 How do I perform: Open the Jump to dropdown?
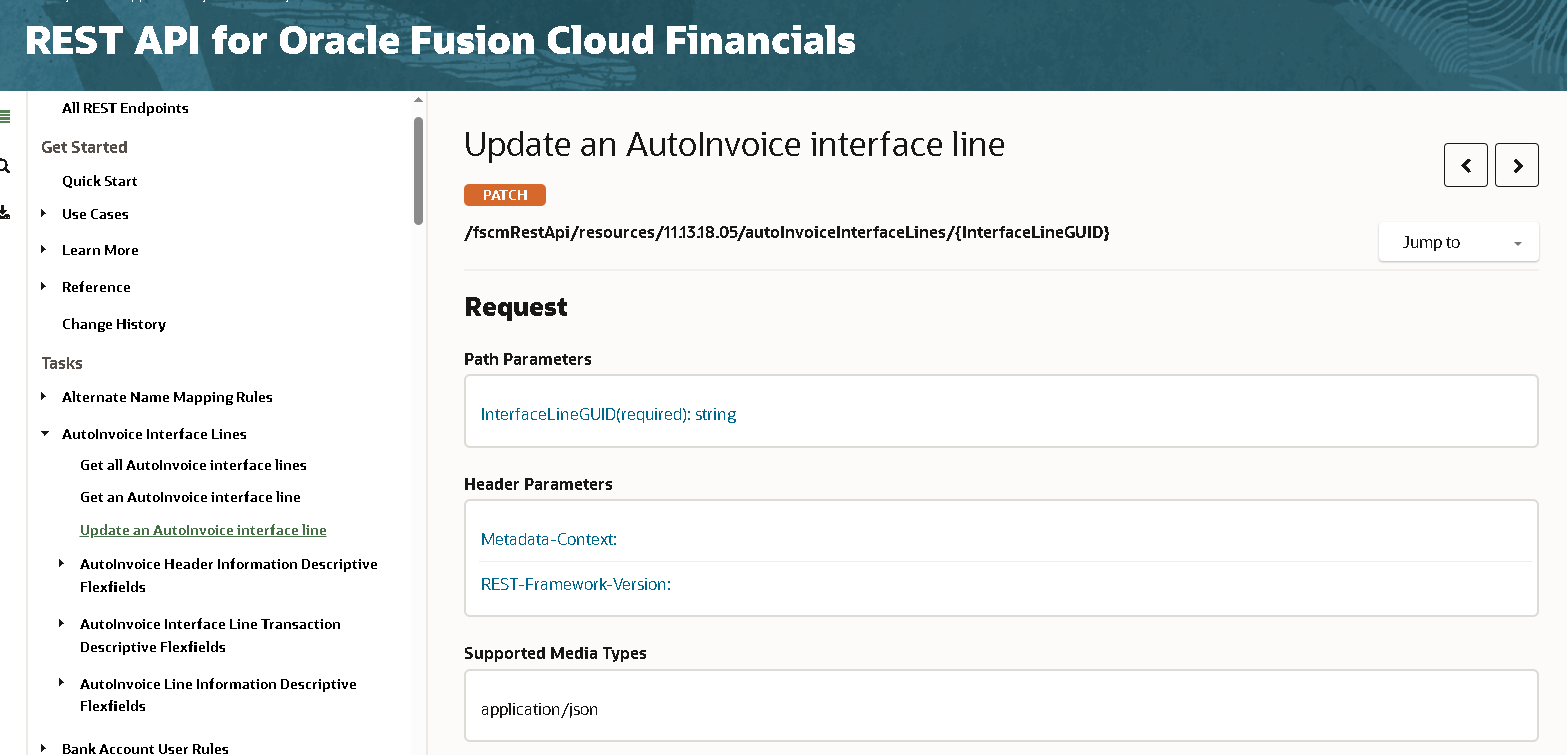pos(1457,243)
